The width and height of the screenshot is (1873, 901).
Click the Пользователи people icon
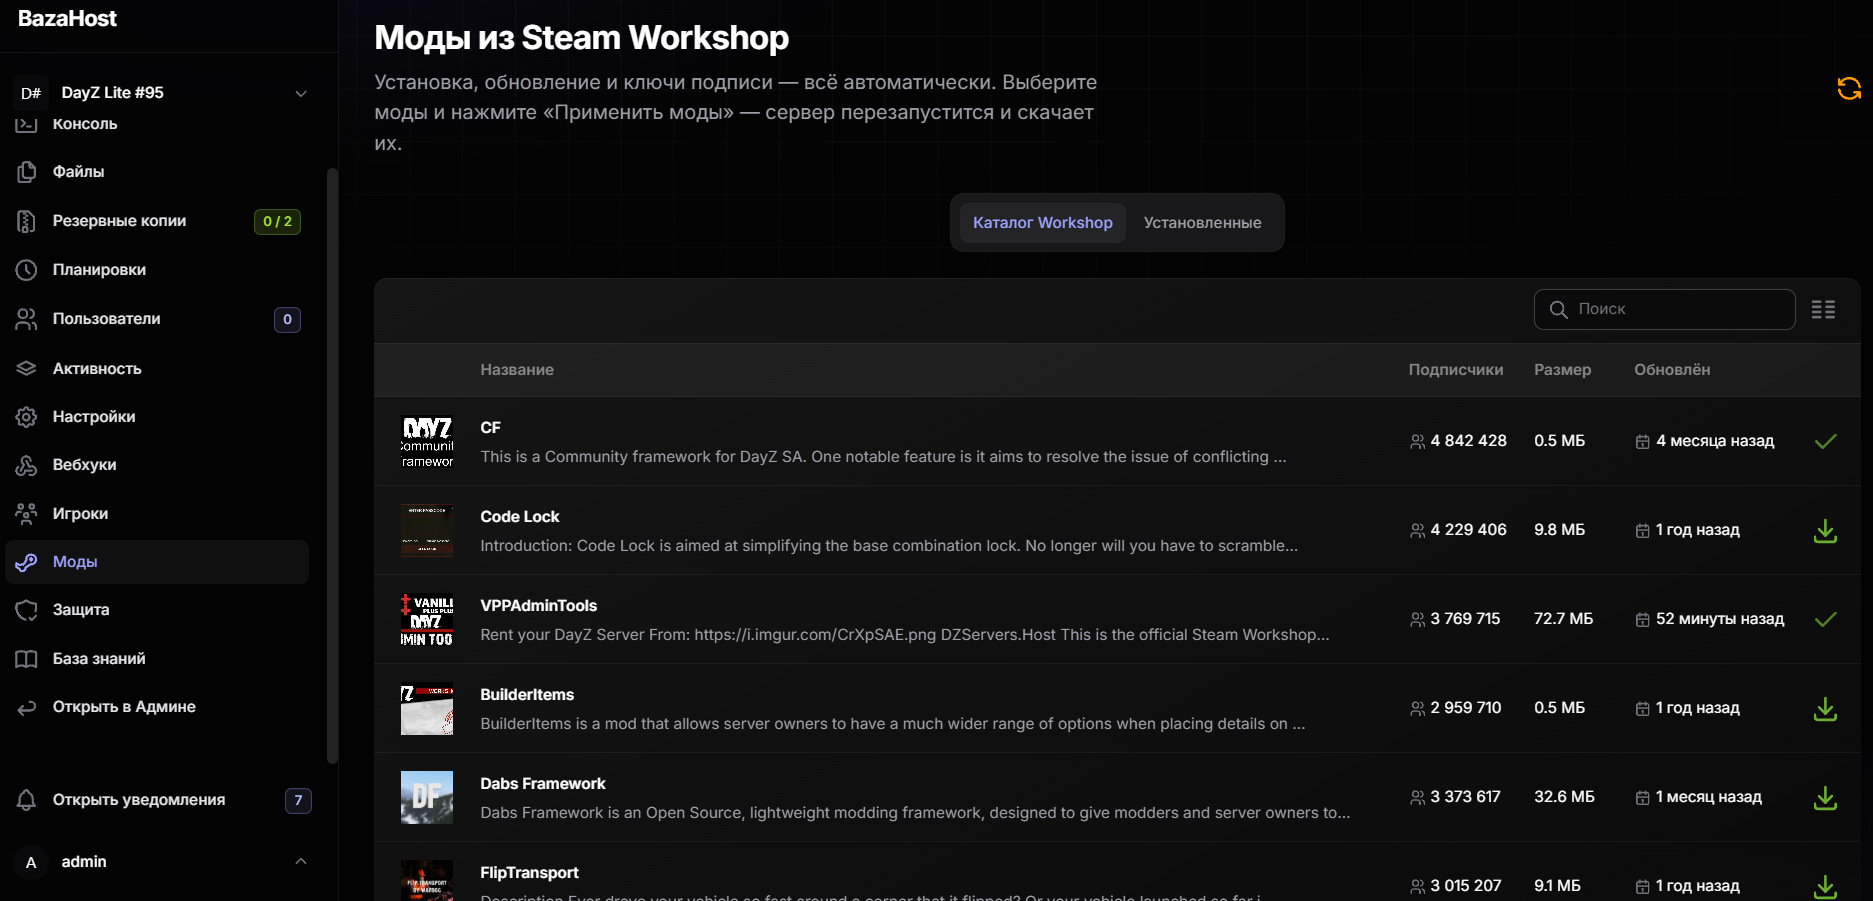click(x=27, y=319)
